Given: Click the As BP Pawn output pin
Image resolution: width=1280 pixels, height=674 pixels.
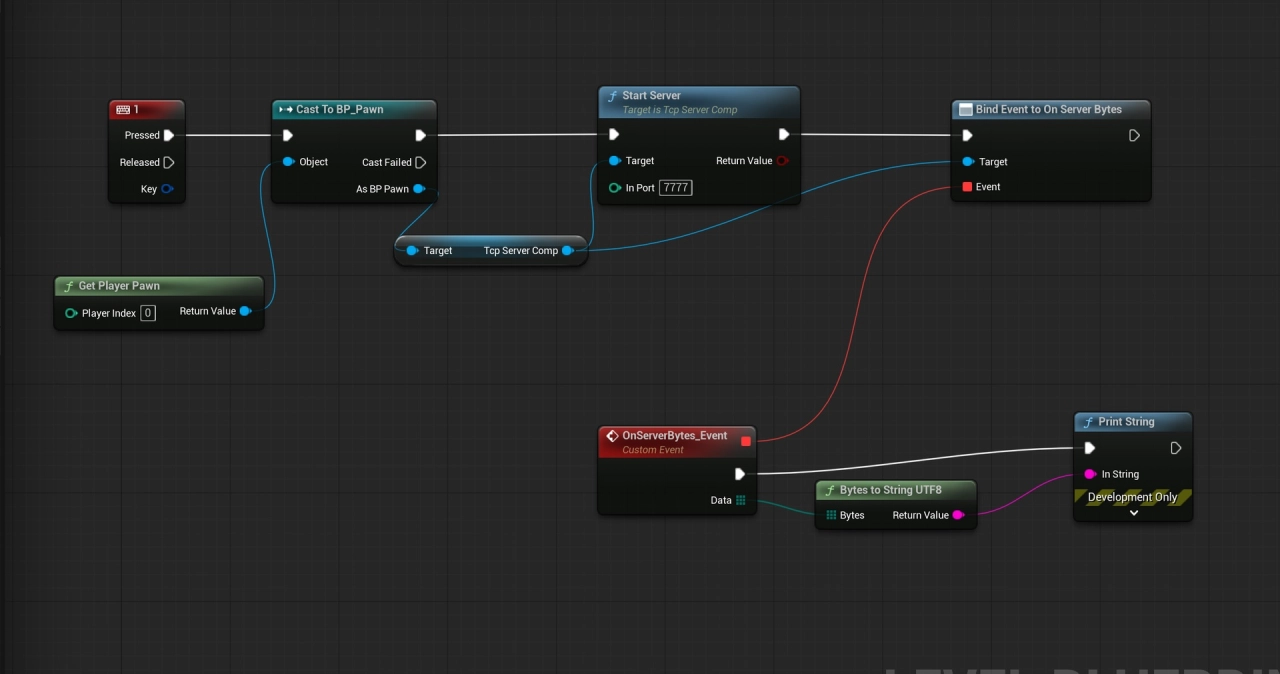Looking at the screenshot, I should coord(419,189).
